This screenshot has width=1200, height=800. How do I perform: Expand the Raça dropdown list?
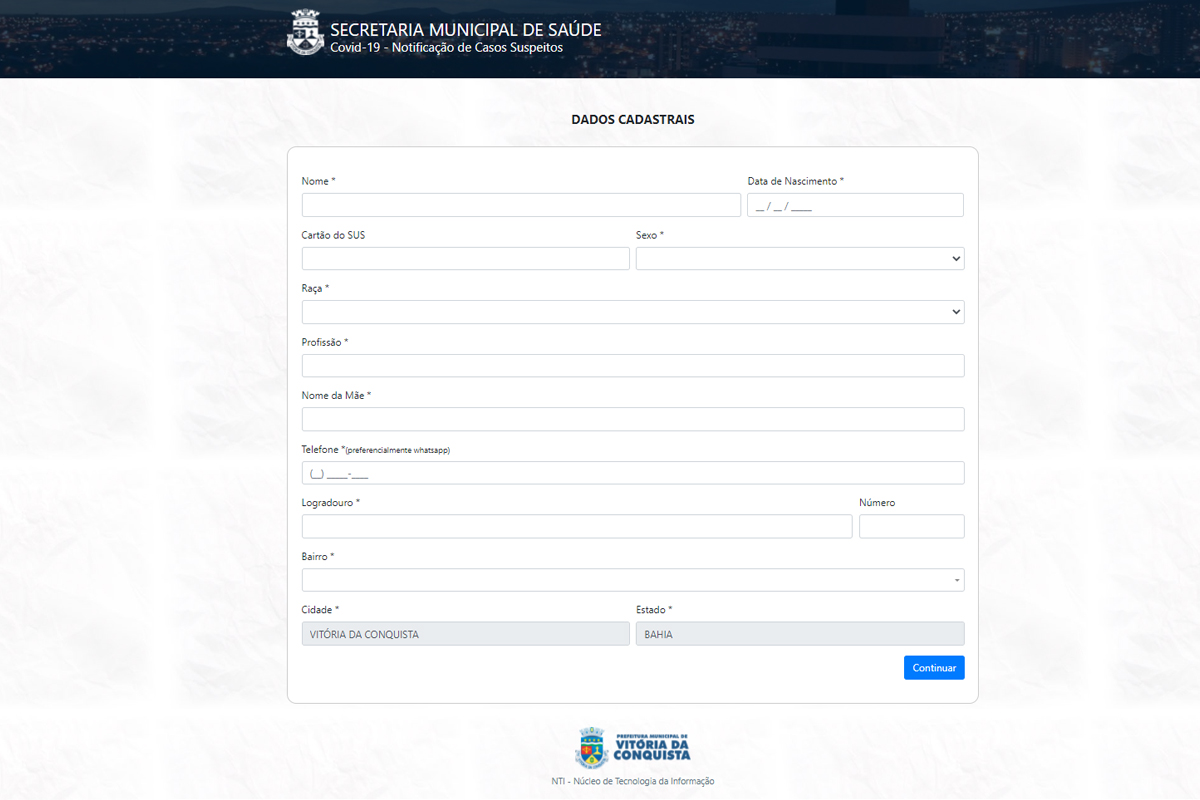632,312
